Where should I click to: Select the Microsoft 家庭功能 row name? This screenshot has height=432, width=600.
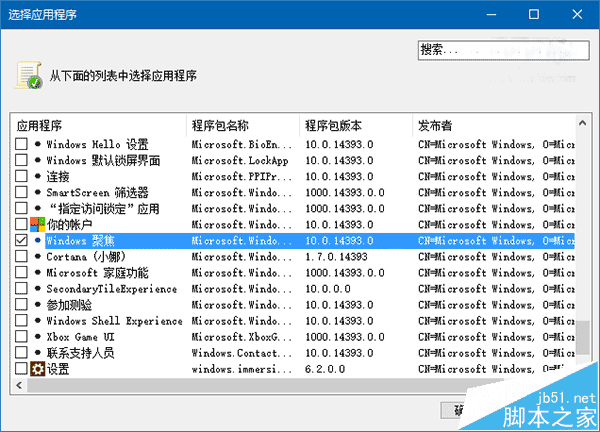pyautogui.click(x=97, y=273)
